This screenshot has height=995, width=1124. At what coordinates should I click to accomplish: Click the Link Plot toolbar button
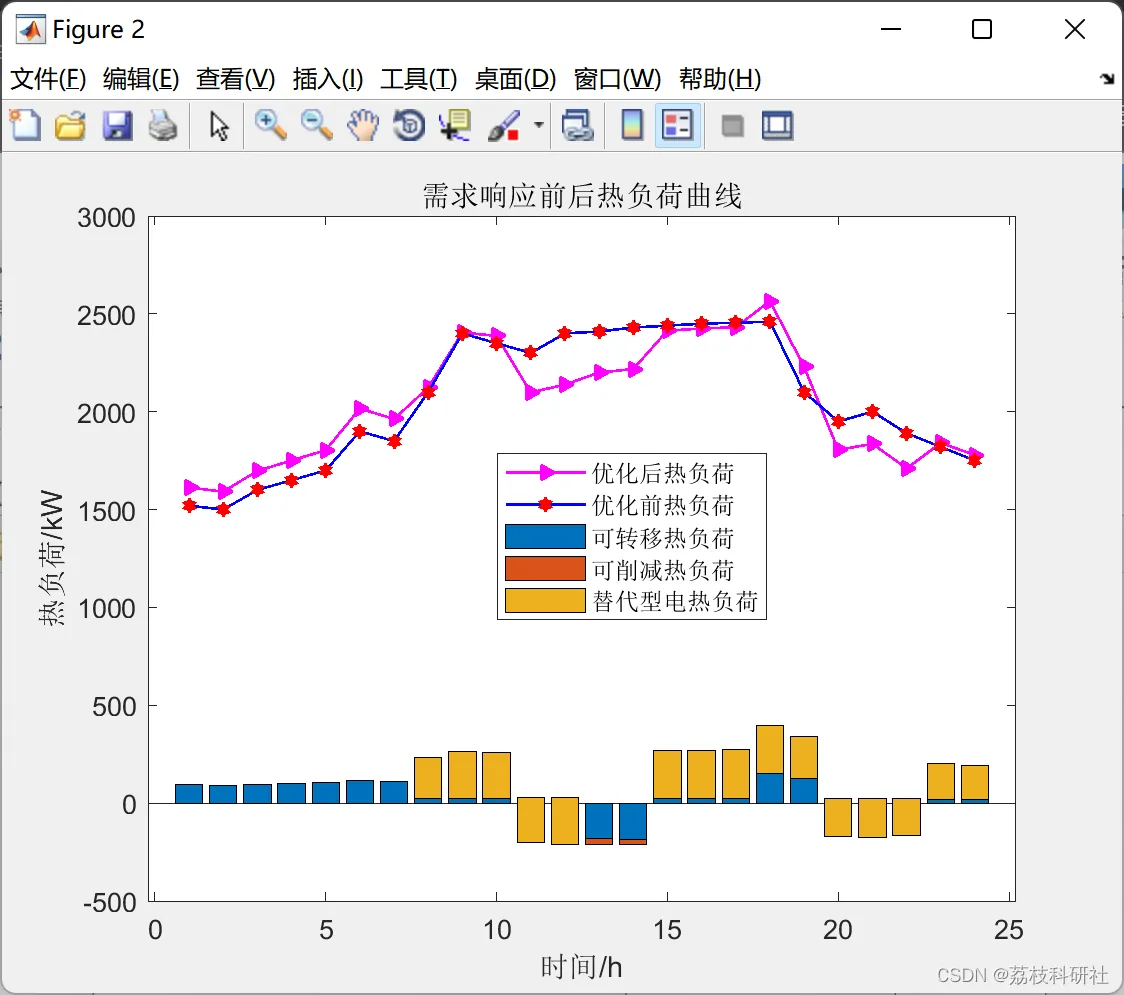(x=577, y=125)
